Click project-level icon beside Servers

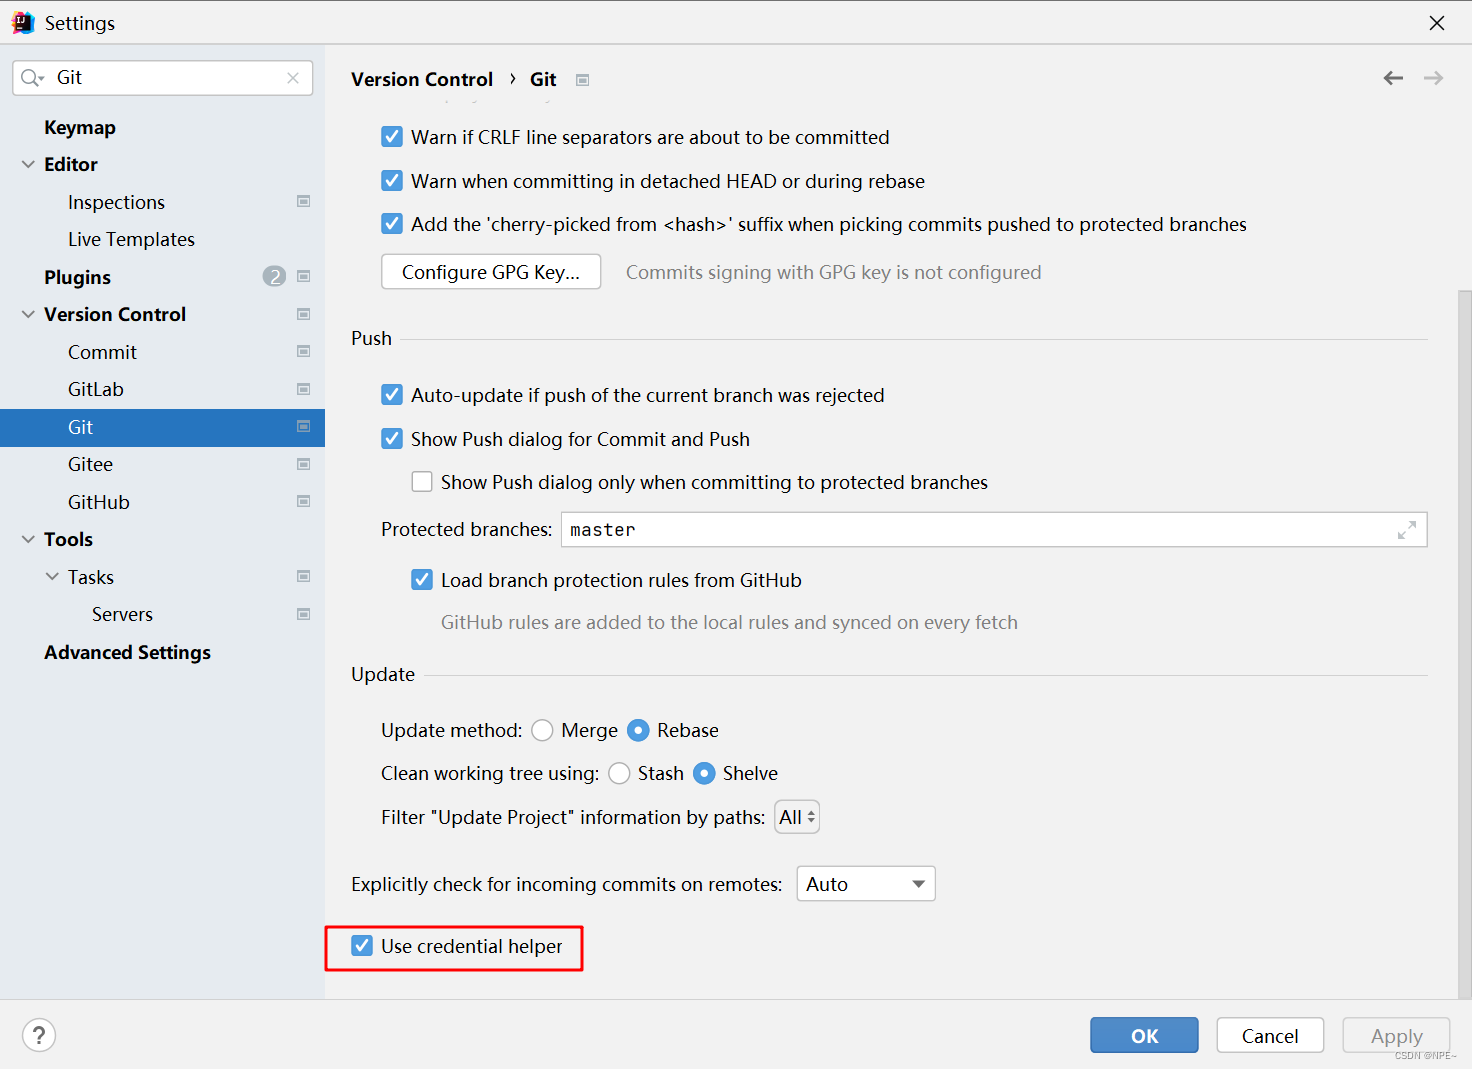pyautogui.click(x=304, y=614)
